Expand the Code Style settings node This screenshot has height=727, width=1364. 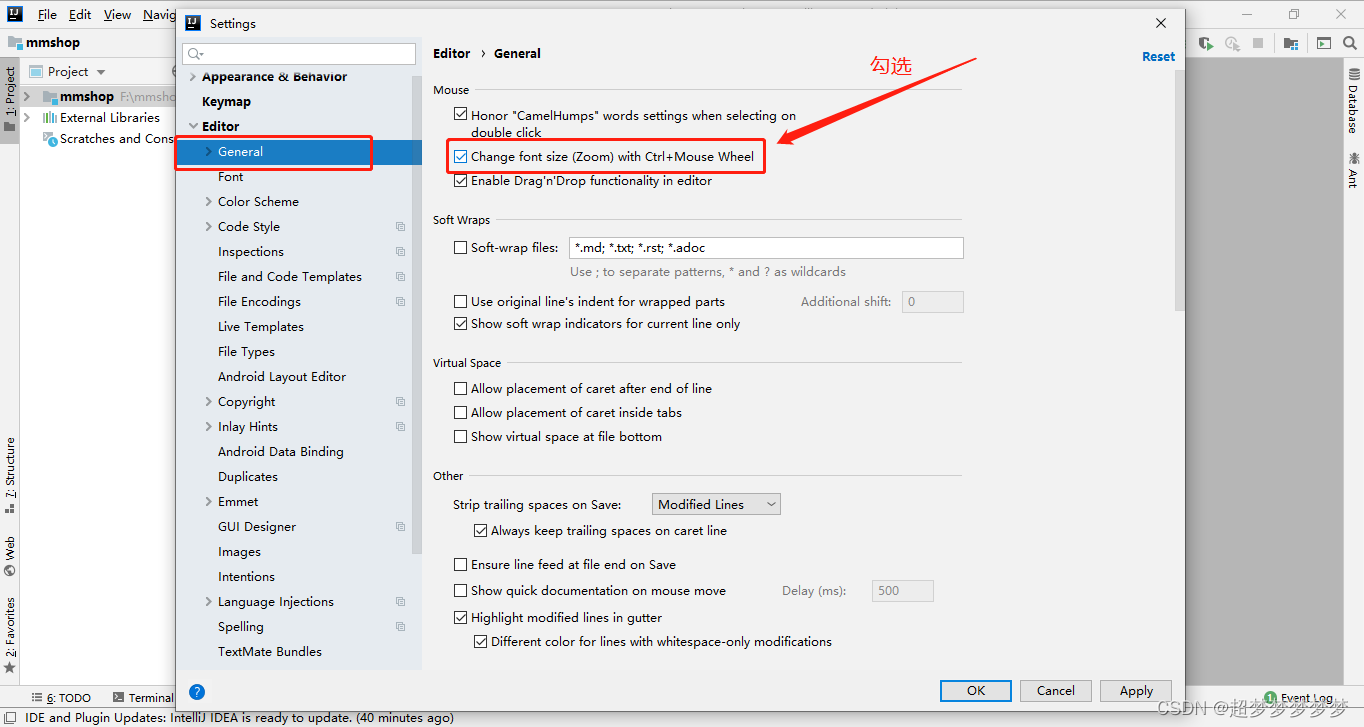coord(208,227)
